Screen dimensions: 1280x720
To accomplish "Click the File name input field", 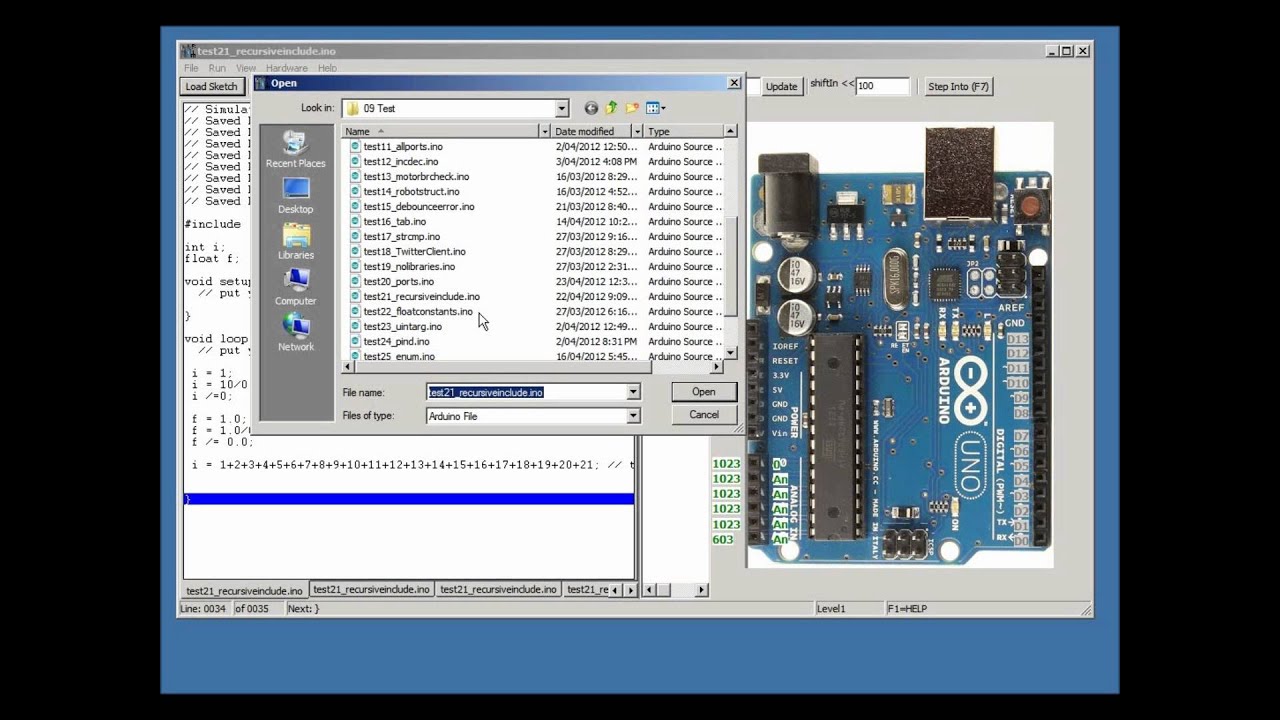I will [x=527, y=392].
